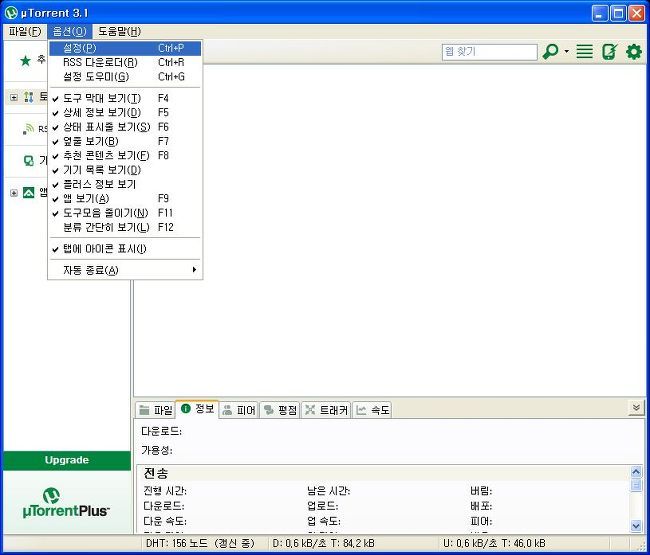Choose 설정(P) from the options menu

[x=125, y=48]
